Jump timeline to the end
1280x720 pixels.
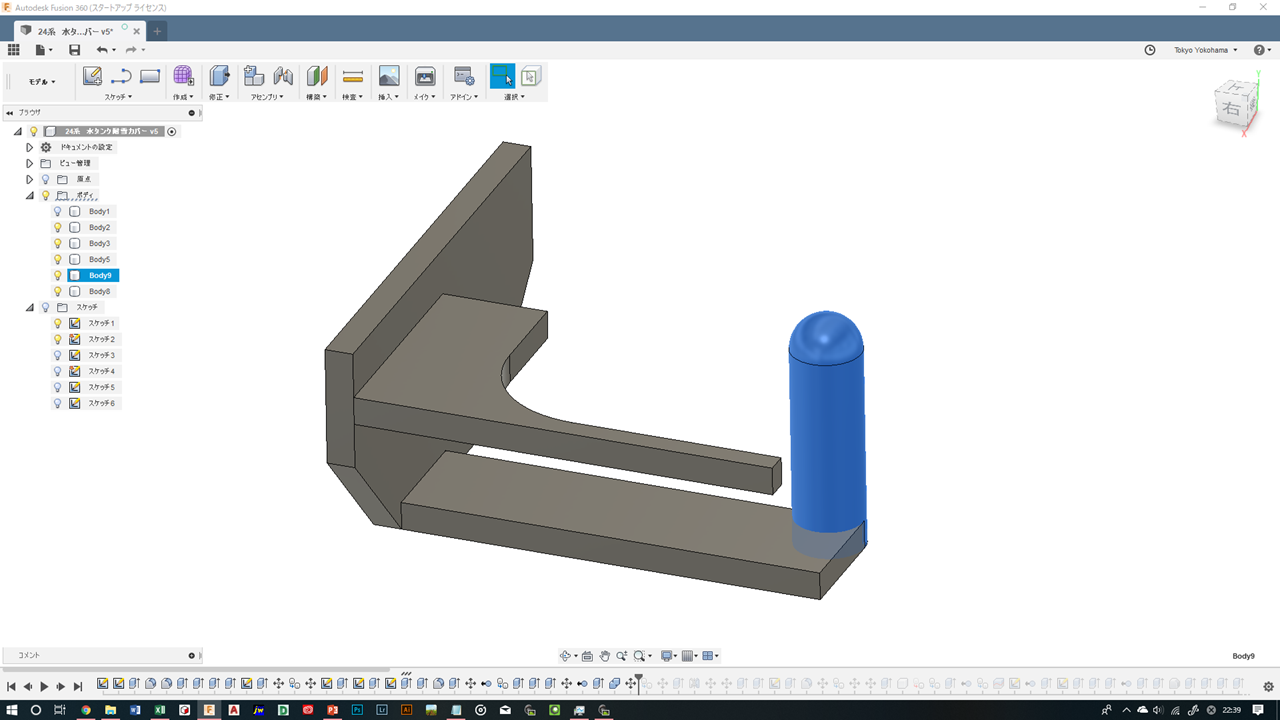point(78,687)
